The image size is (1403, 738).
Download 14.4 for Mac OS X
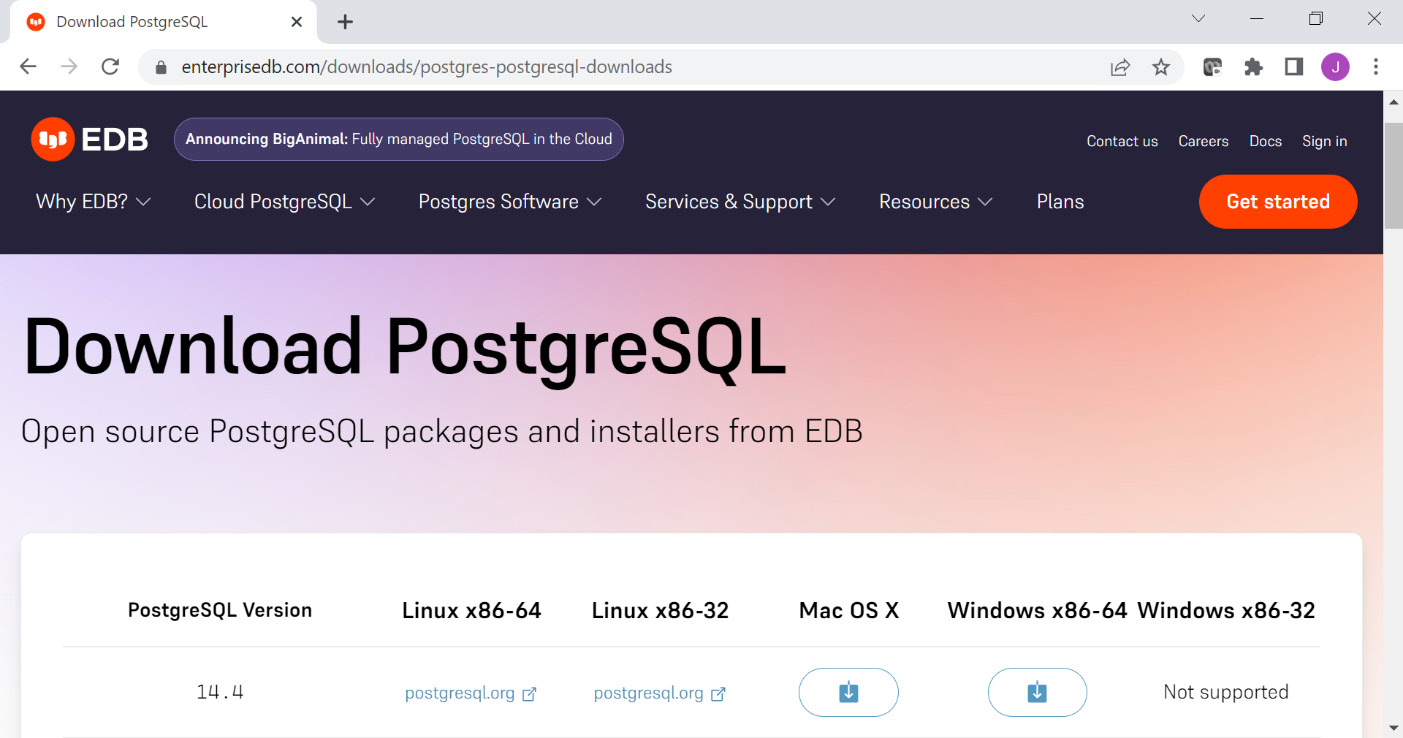[x=848, y=692]
